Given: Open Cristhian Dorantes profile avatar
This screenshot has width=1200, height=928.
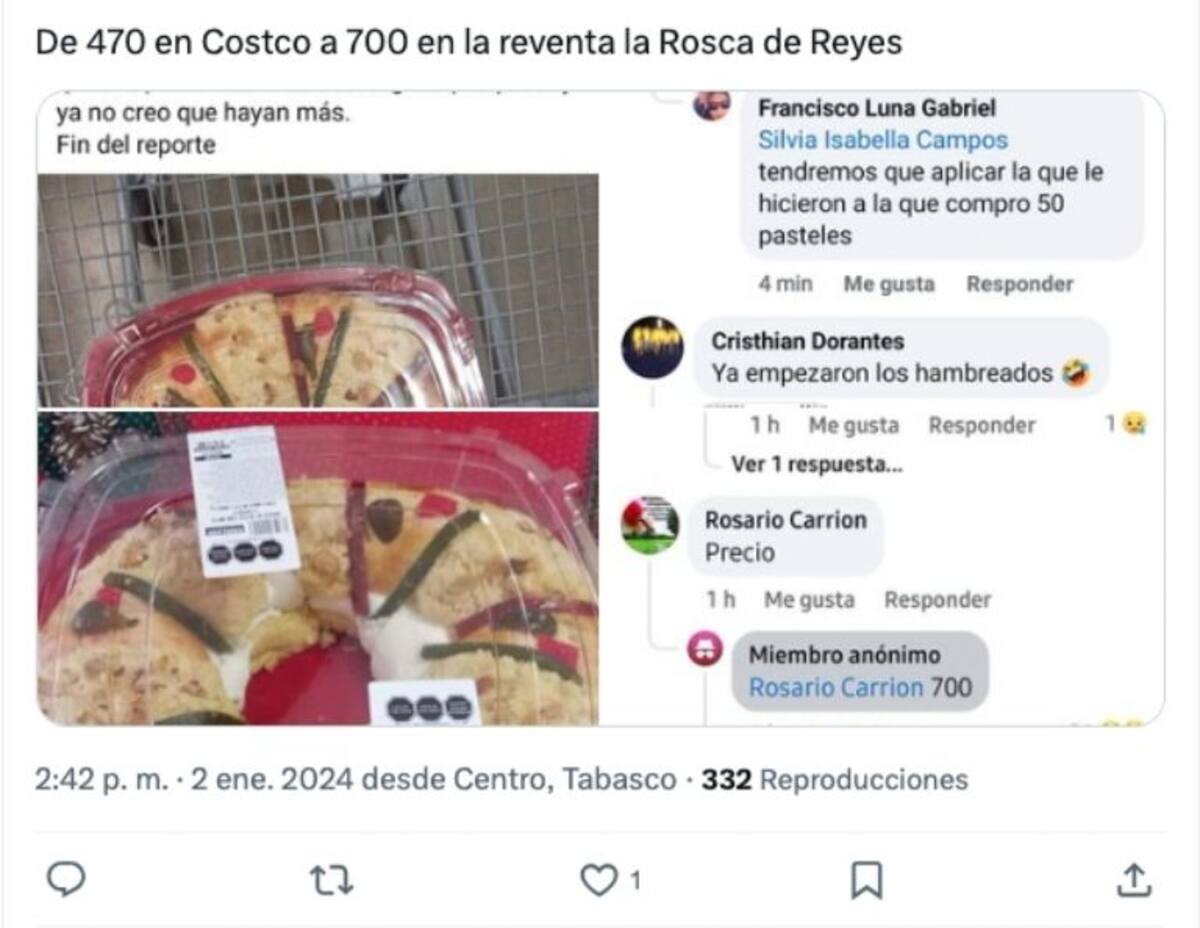Looking at the screenshot, I should [x=653, y=347].
